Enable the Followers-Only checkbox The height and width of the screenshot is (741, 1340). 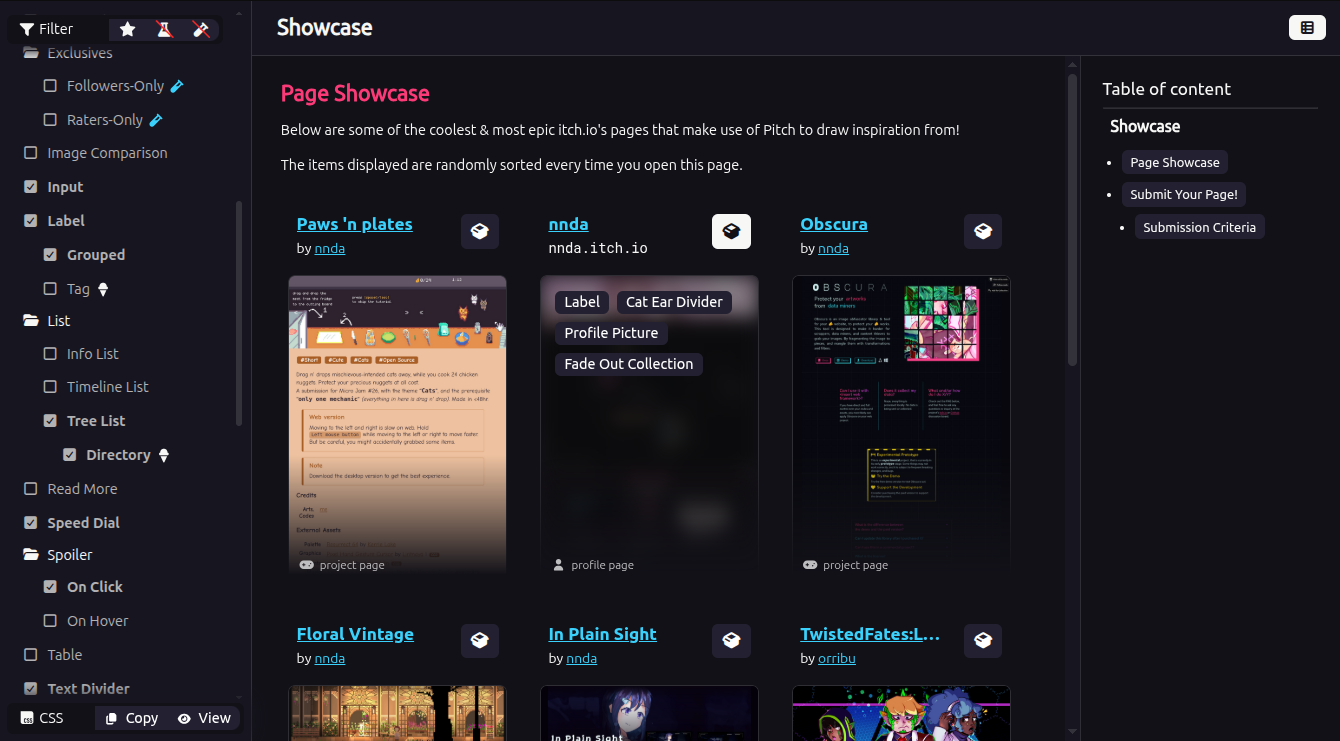point(50,86)
